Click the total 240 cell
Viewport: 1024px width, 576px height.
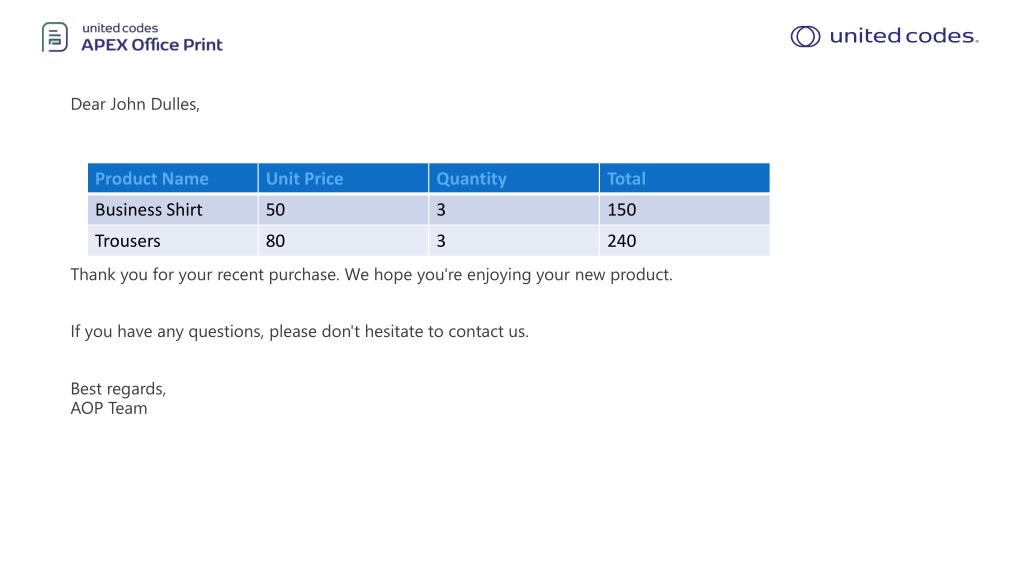click(684, 241)
